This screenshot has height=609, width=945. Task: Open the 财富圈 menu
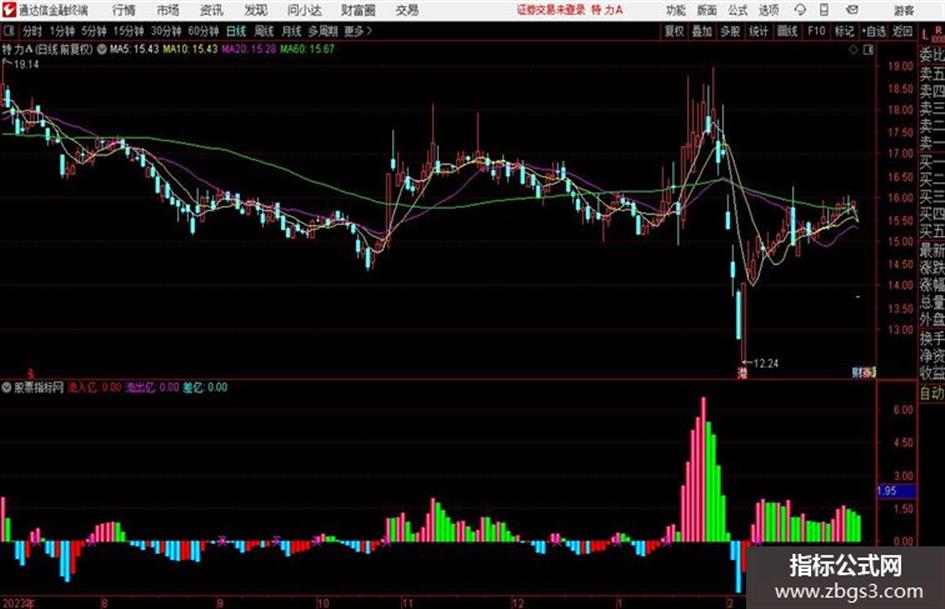pyautogui.click(x=358, y=10)
